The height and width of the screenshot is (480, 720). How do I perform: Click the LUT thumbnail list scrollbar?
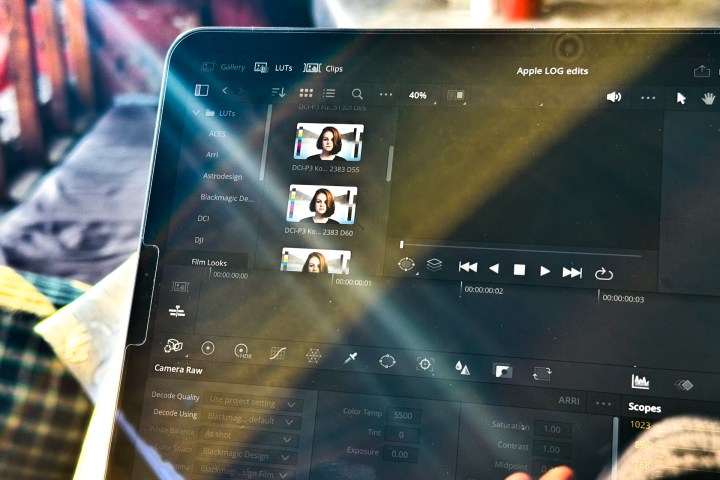click(x=390, y=163)
